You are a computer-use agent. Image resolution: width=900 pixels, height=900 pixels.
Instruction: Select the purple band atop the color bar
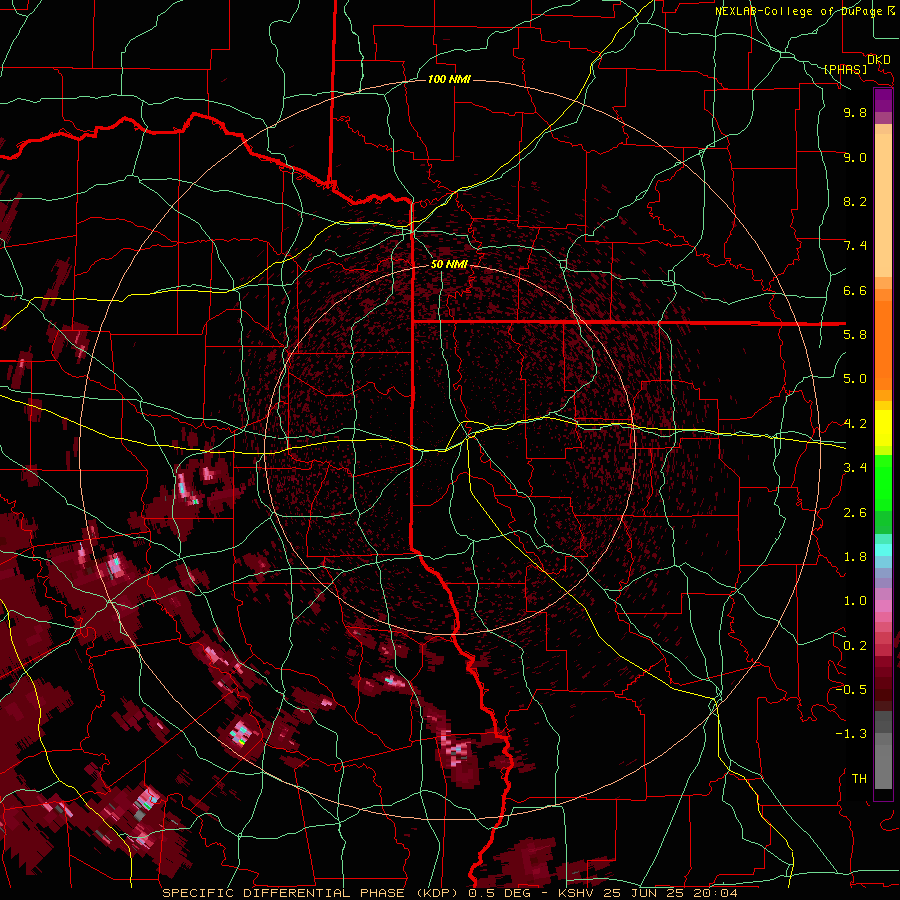click(x=883, y=100)
